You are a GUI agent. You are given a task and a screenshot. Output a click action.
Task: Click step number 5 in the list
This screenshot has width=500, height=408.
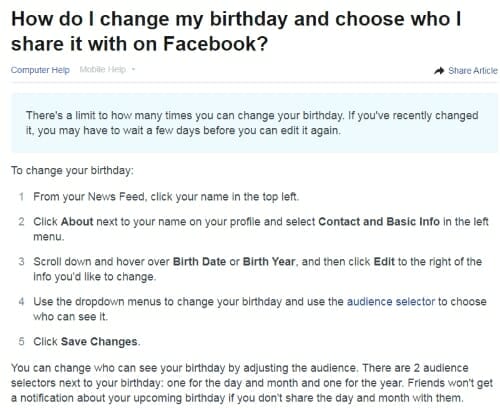(21, 341)
